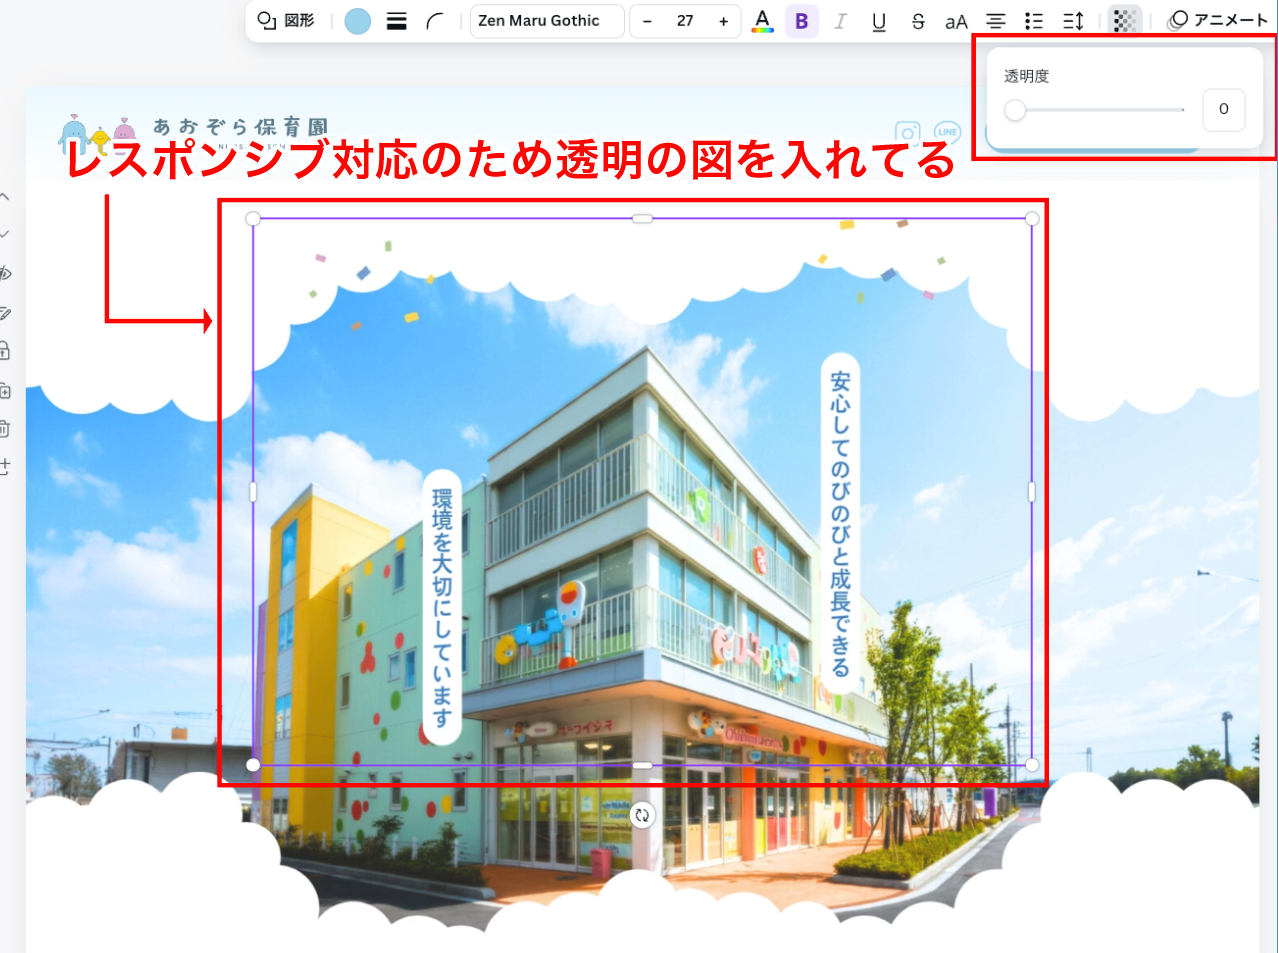This screenshot has width=1278, height=953.
Task: Select the transparency value field showing 0
Action: tap(1223, 110)
